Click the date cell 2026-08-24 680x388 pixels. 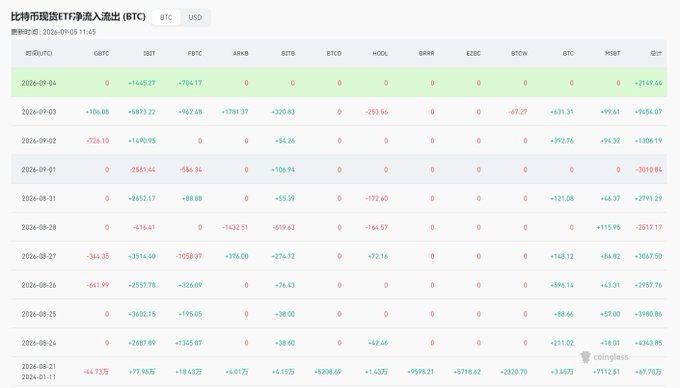(39, 343)
